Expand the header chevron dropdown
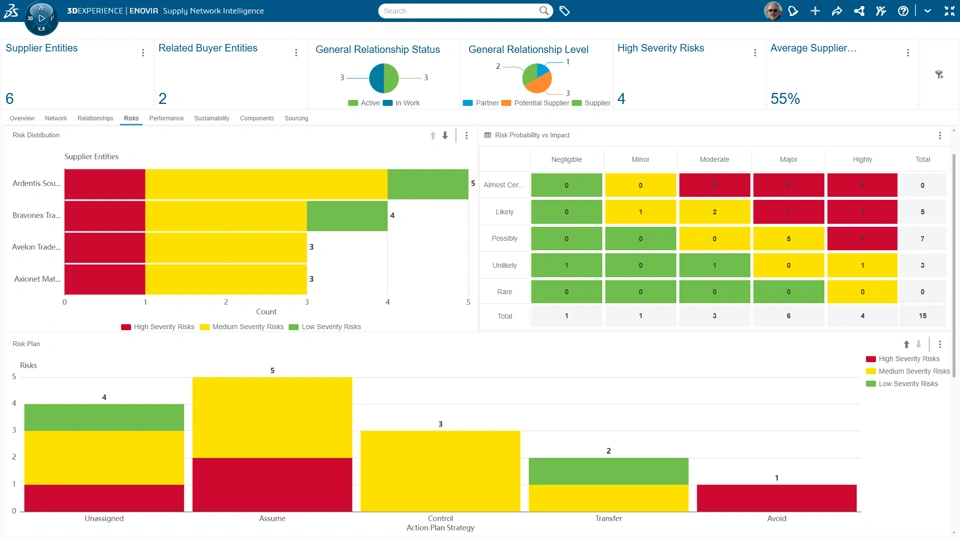960x539 pixels. [928, 11]
